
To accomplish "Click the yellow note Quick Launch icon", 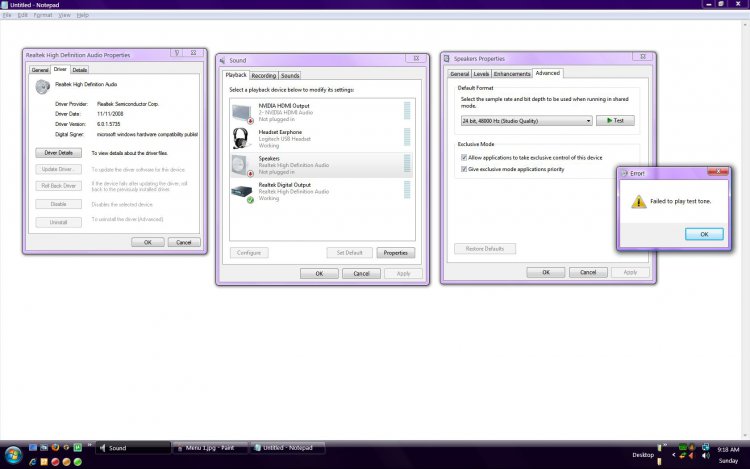I will 44,462.
